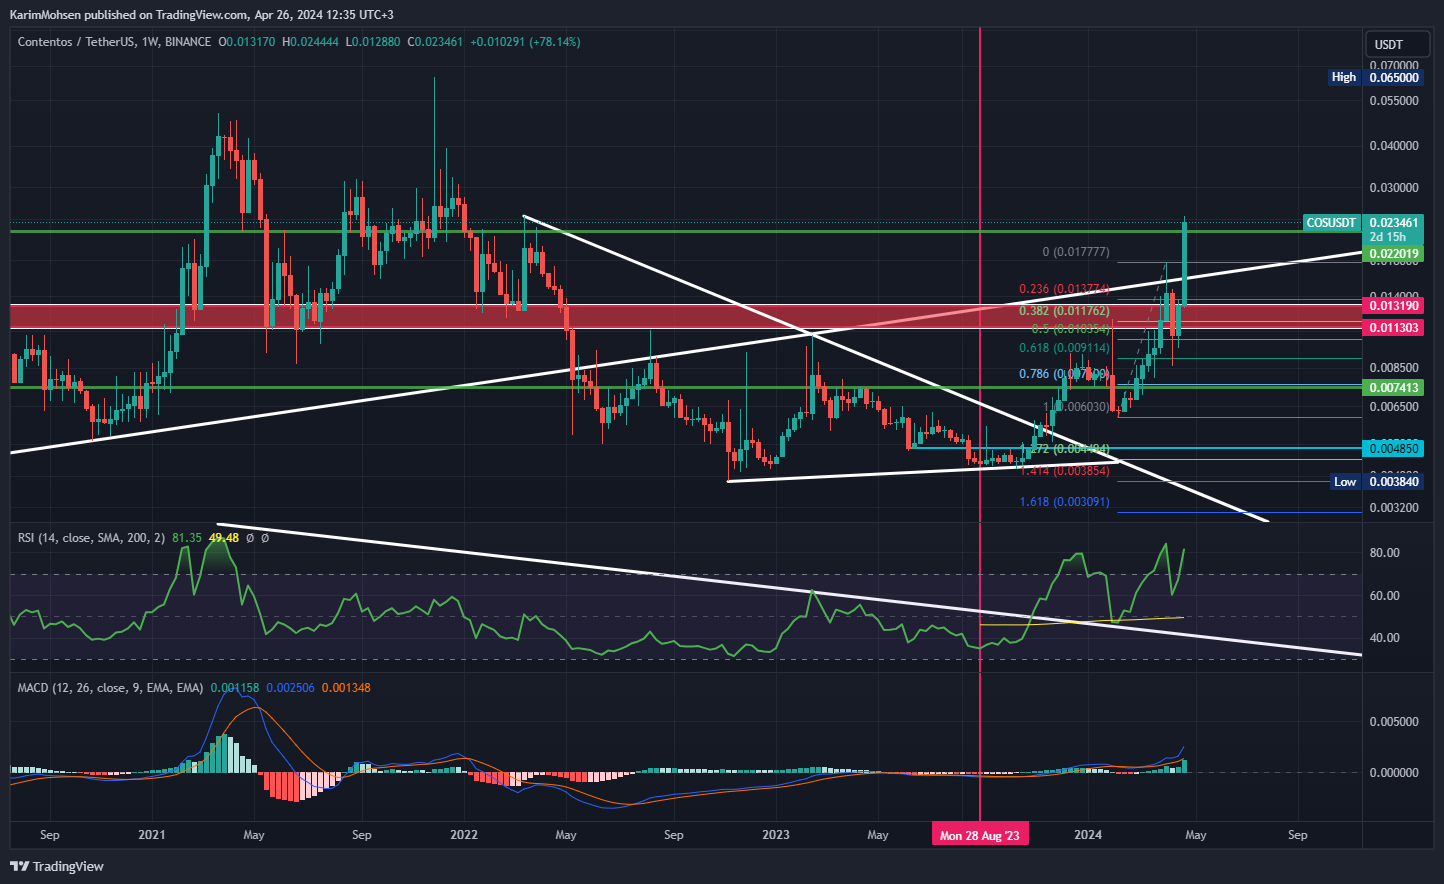Click the RSI (14, close, SMA, 200, 2) legend

tap(91, 538)
